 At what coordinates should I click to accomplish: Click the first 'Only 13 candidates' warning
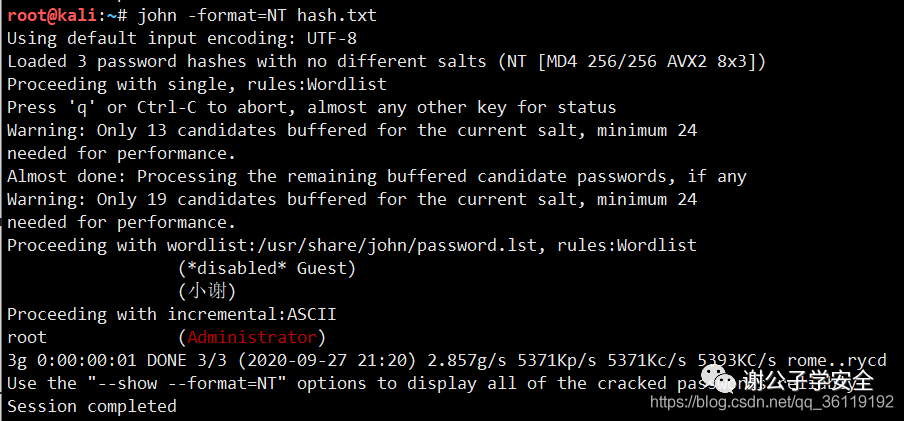click(352, 130)
